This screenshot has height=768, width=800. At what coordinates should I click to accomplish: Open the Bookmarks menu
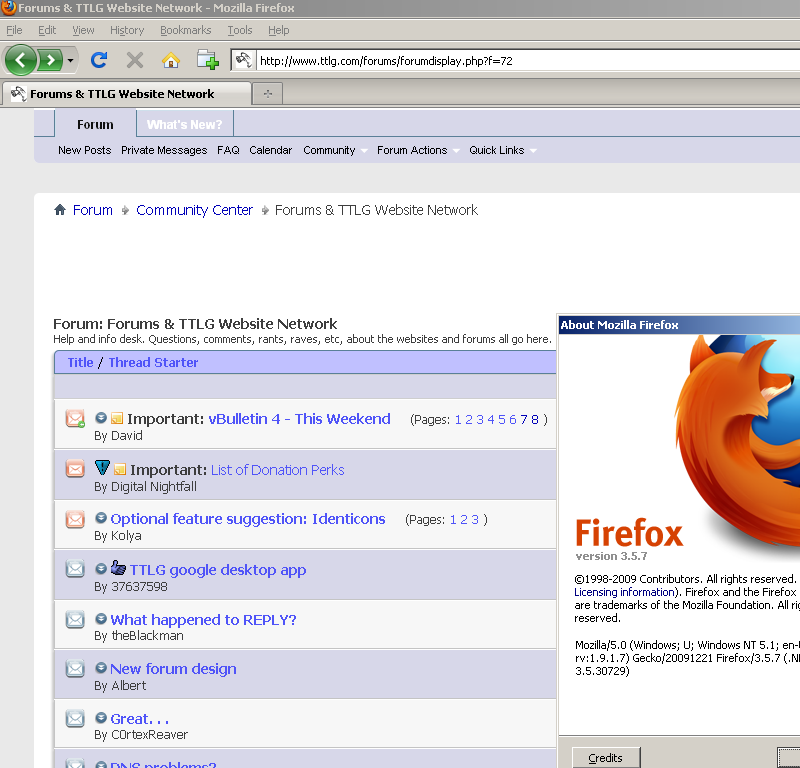(x=186, y=30)
